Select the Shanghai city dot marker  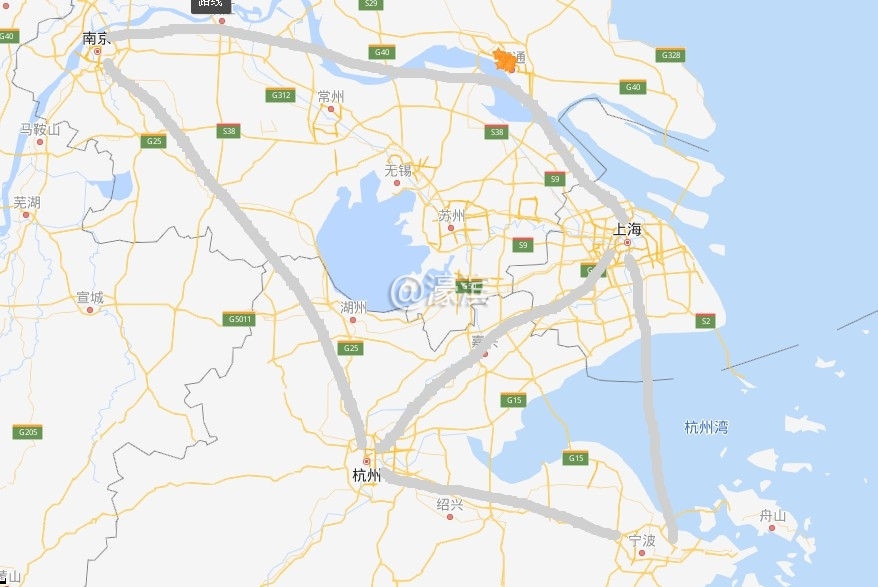pyautogui.click(x=627, y=243)
